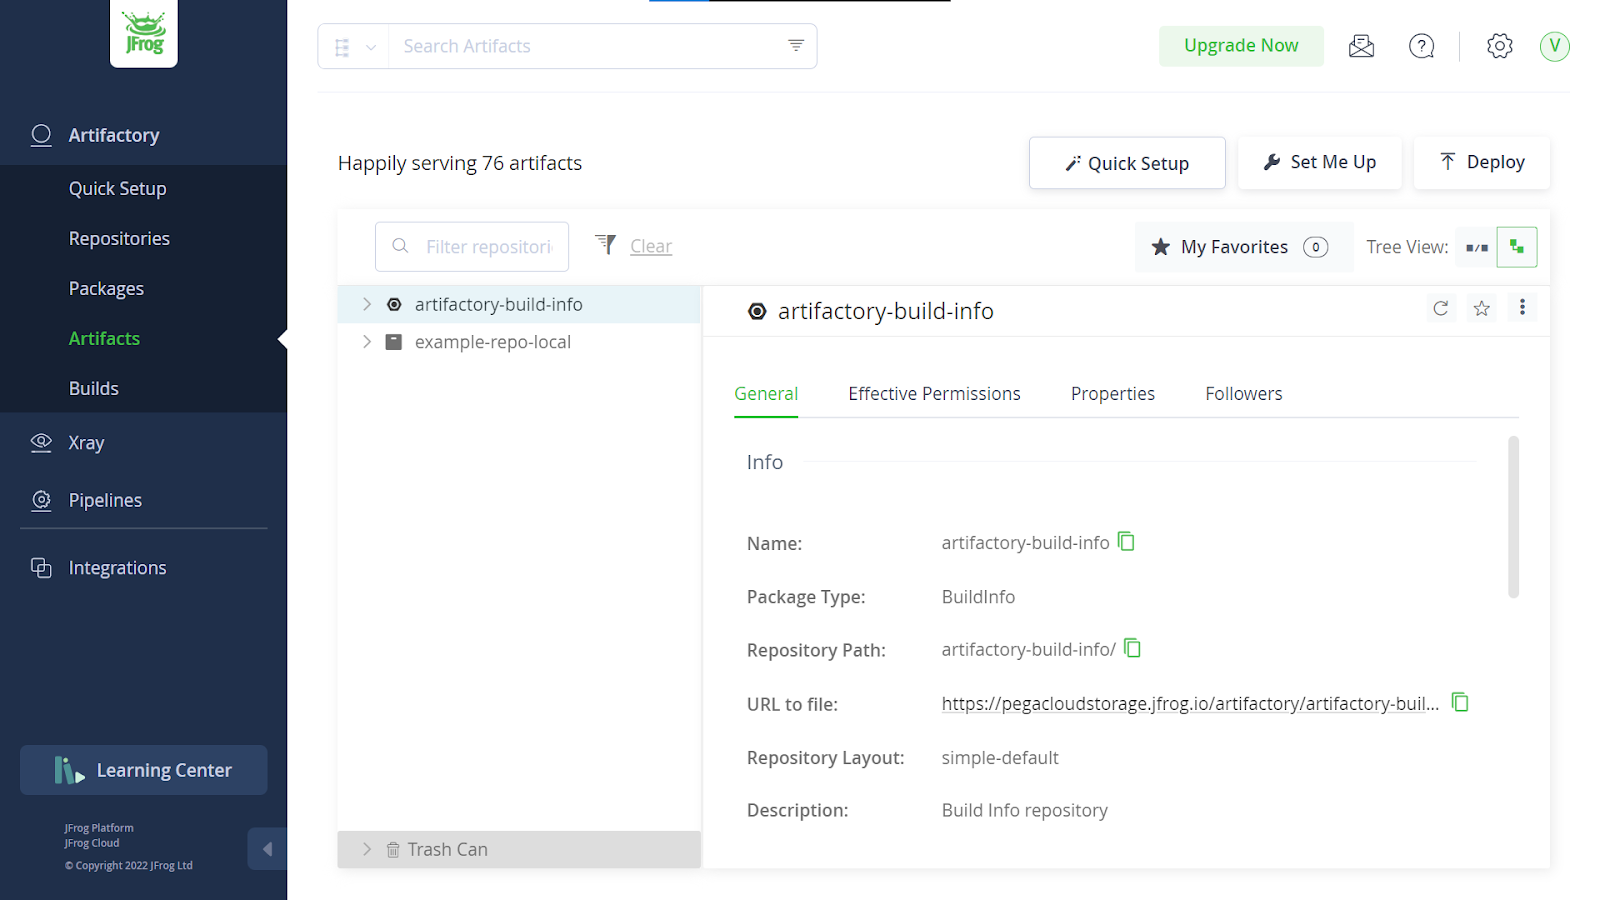Switch to the General tab
The width and height of the screenshot is (1600, 900).
(766, 394)
